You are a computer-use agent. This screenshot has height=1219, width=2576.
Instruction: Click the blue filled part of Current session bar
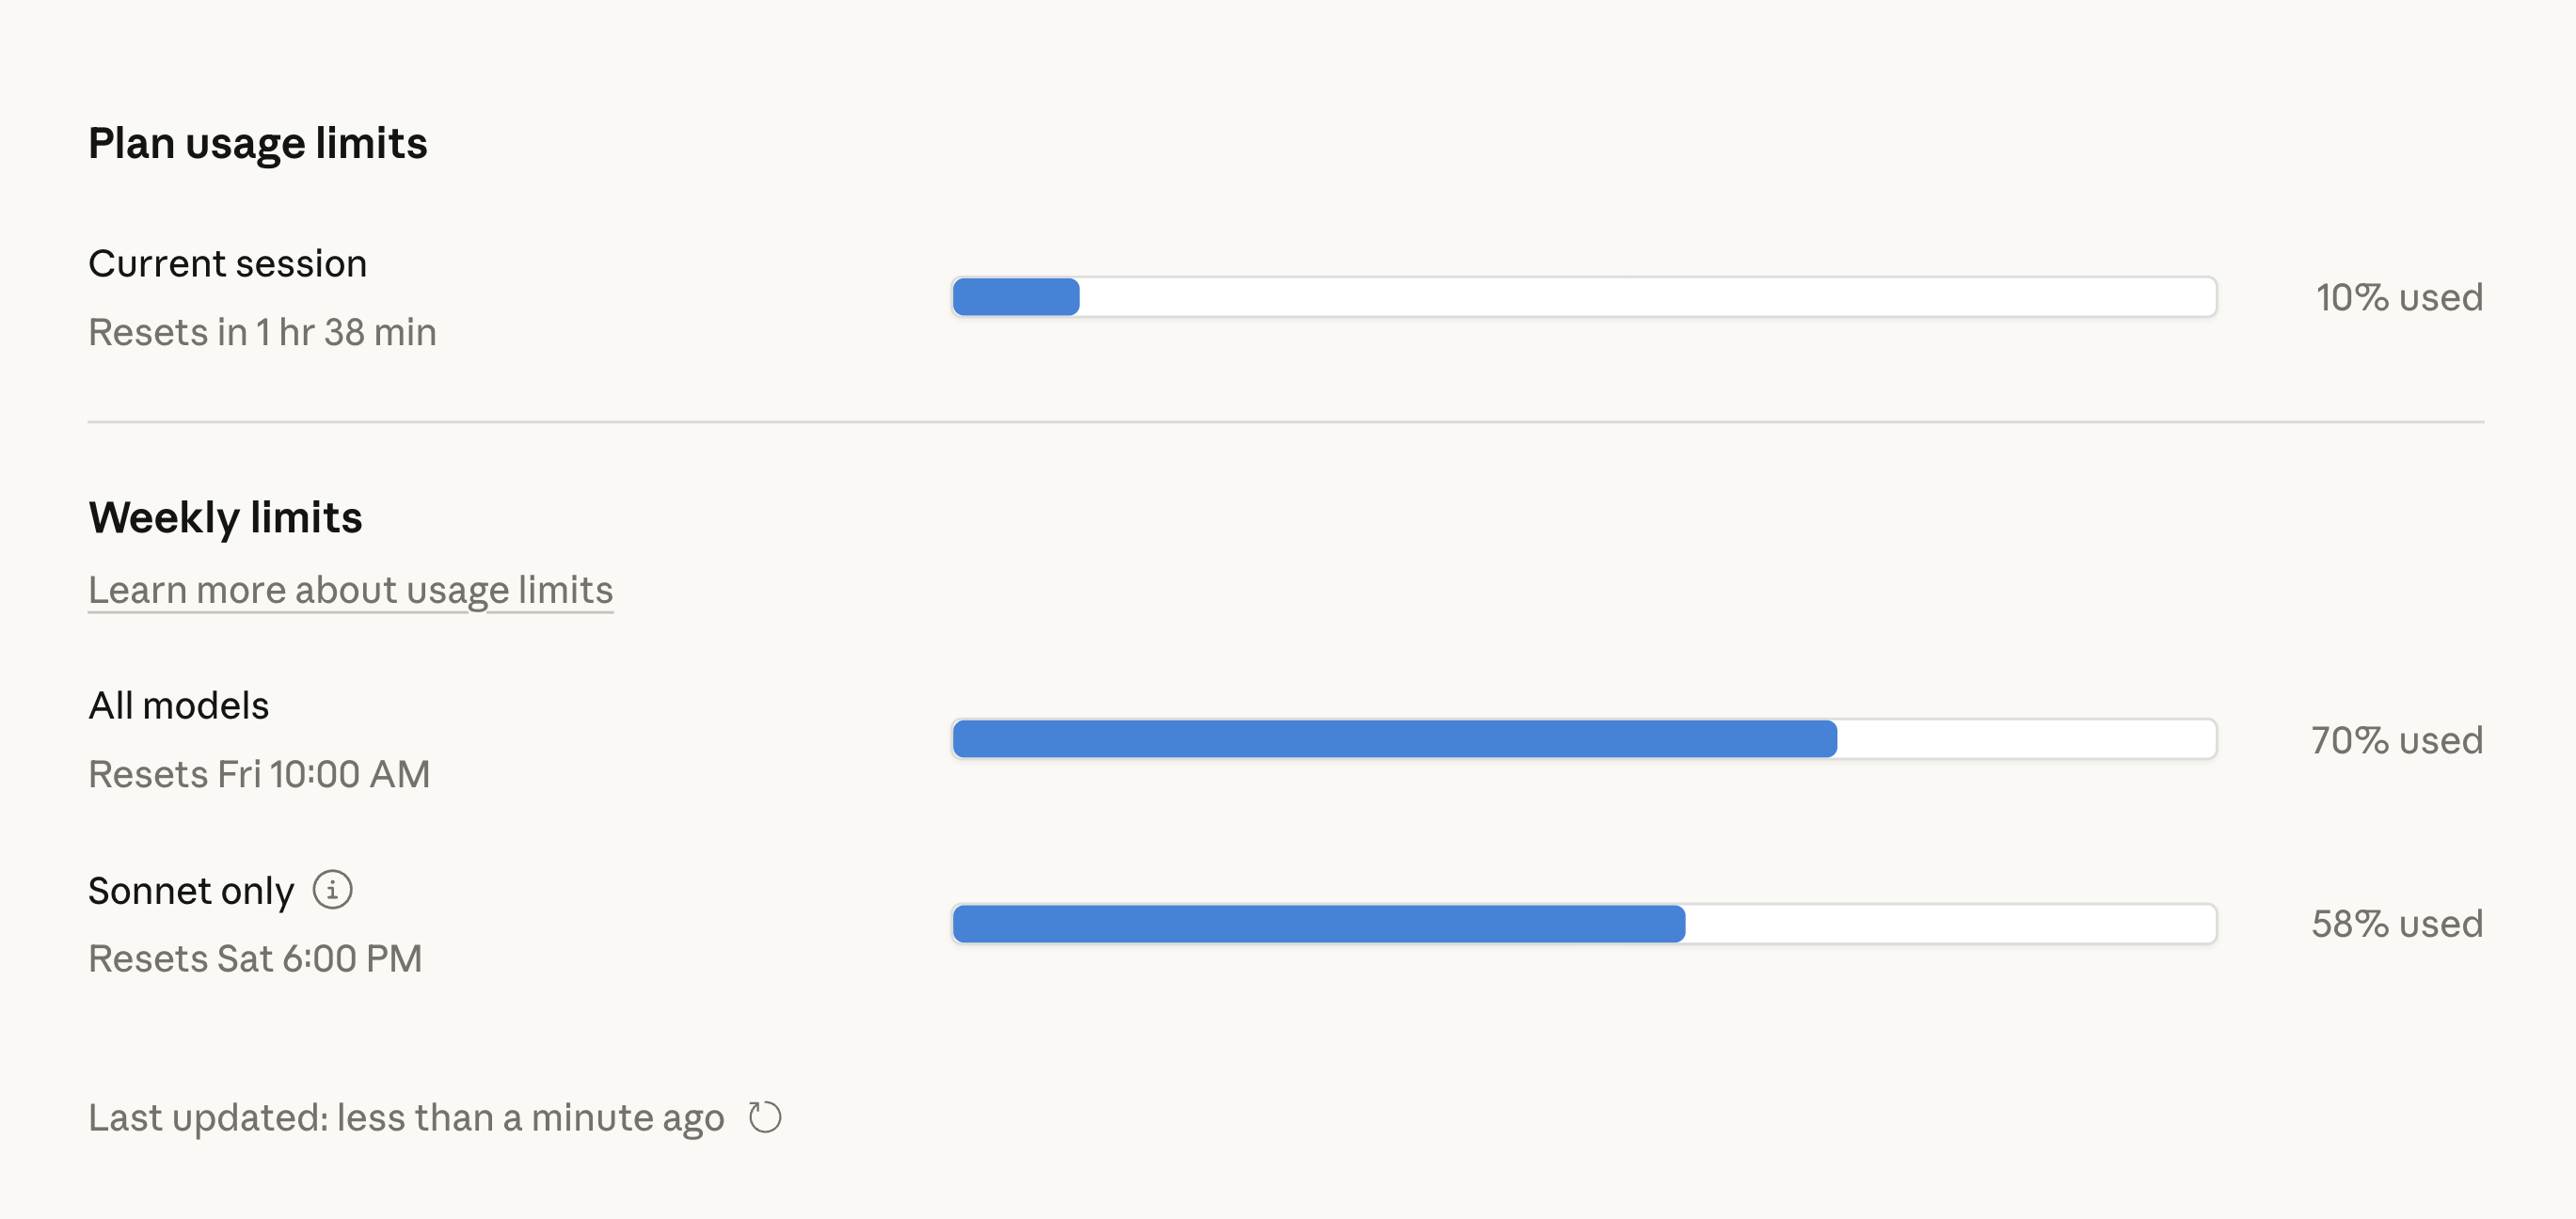tap(1015, 297)
